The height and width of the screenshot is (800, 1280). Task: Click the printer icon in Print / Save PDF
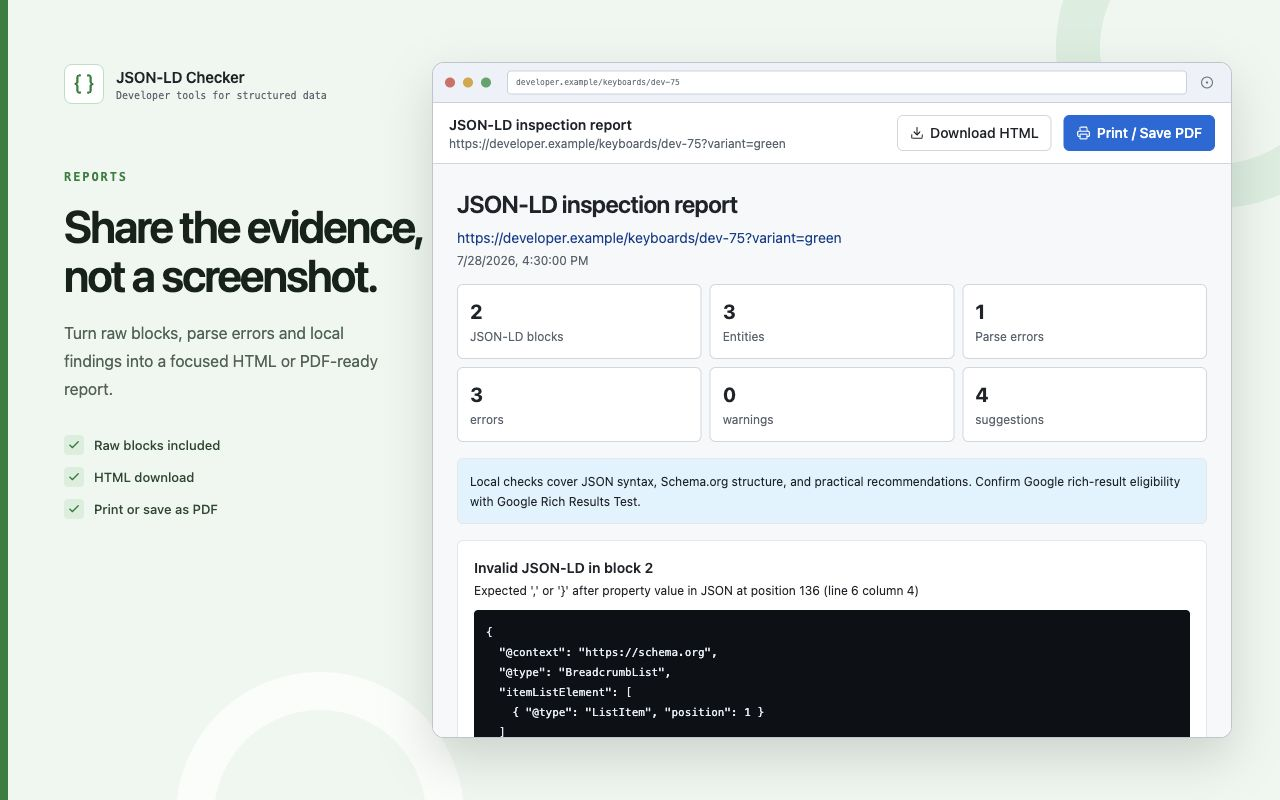tap(1083, 133)
